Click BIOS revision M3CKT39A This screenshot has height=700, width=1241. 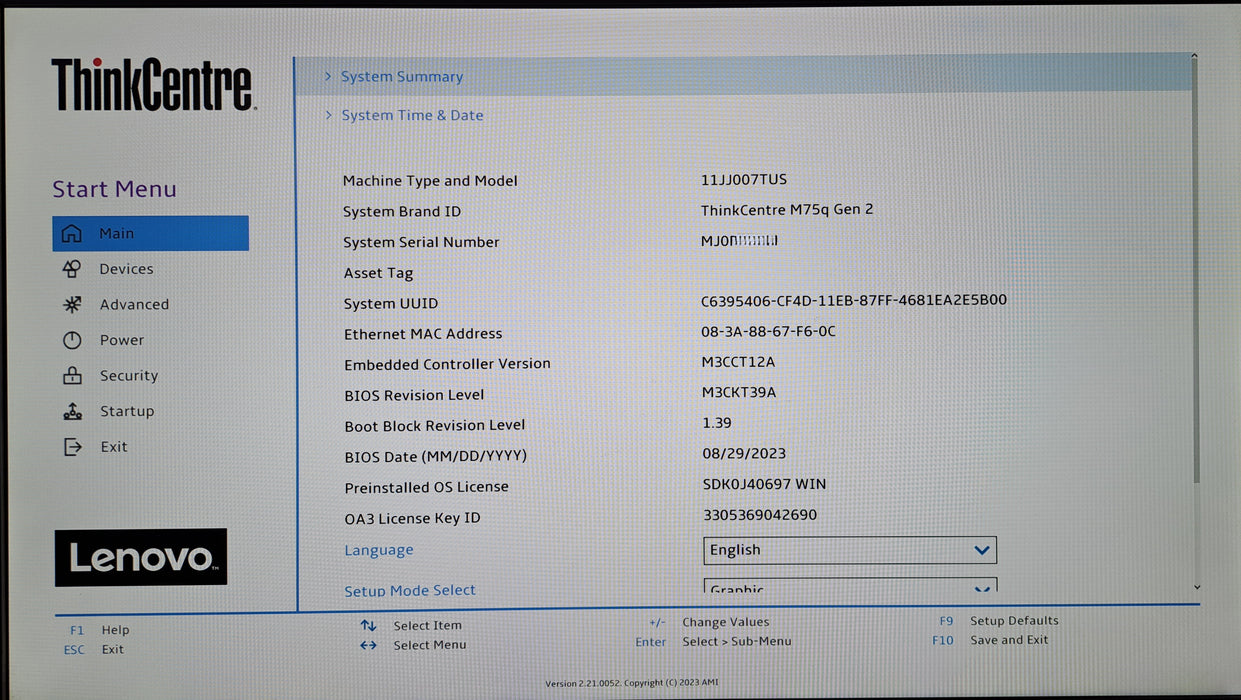tap(739, 392)
